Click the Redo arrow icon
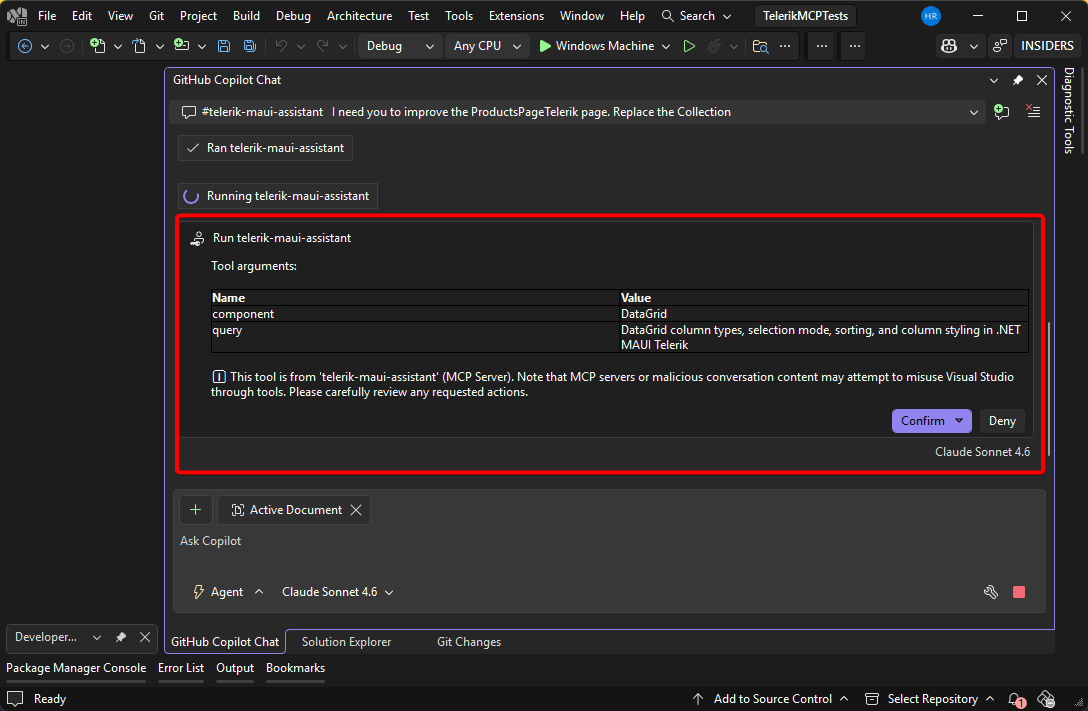The height and width of the screenshot is (711, 1088). click(323, 46)
